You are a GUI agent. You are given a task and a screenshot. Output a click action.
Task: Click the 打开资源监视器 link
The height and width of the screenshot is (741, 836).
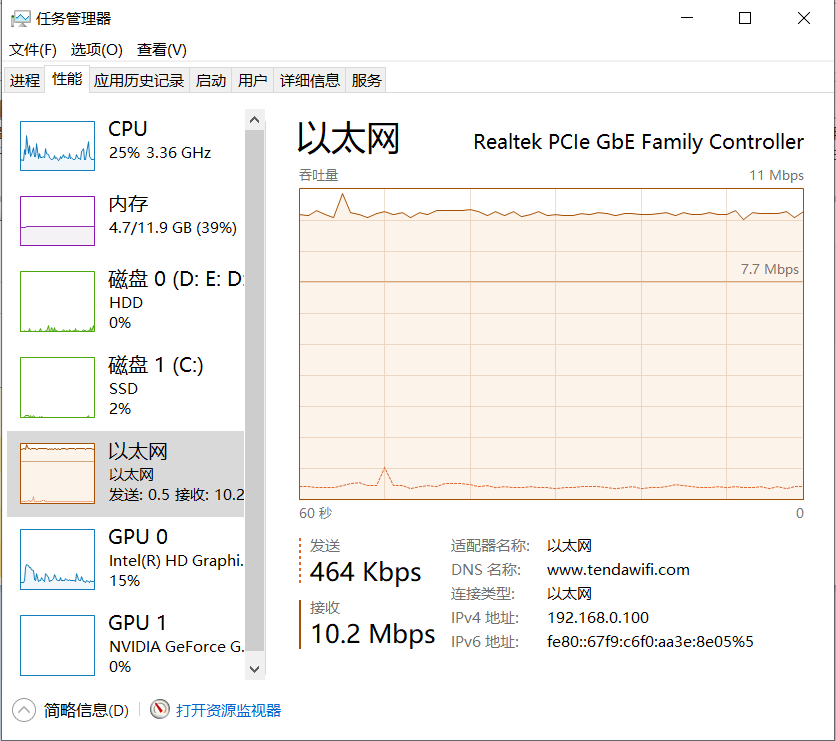click(228, 710)
